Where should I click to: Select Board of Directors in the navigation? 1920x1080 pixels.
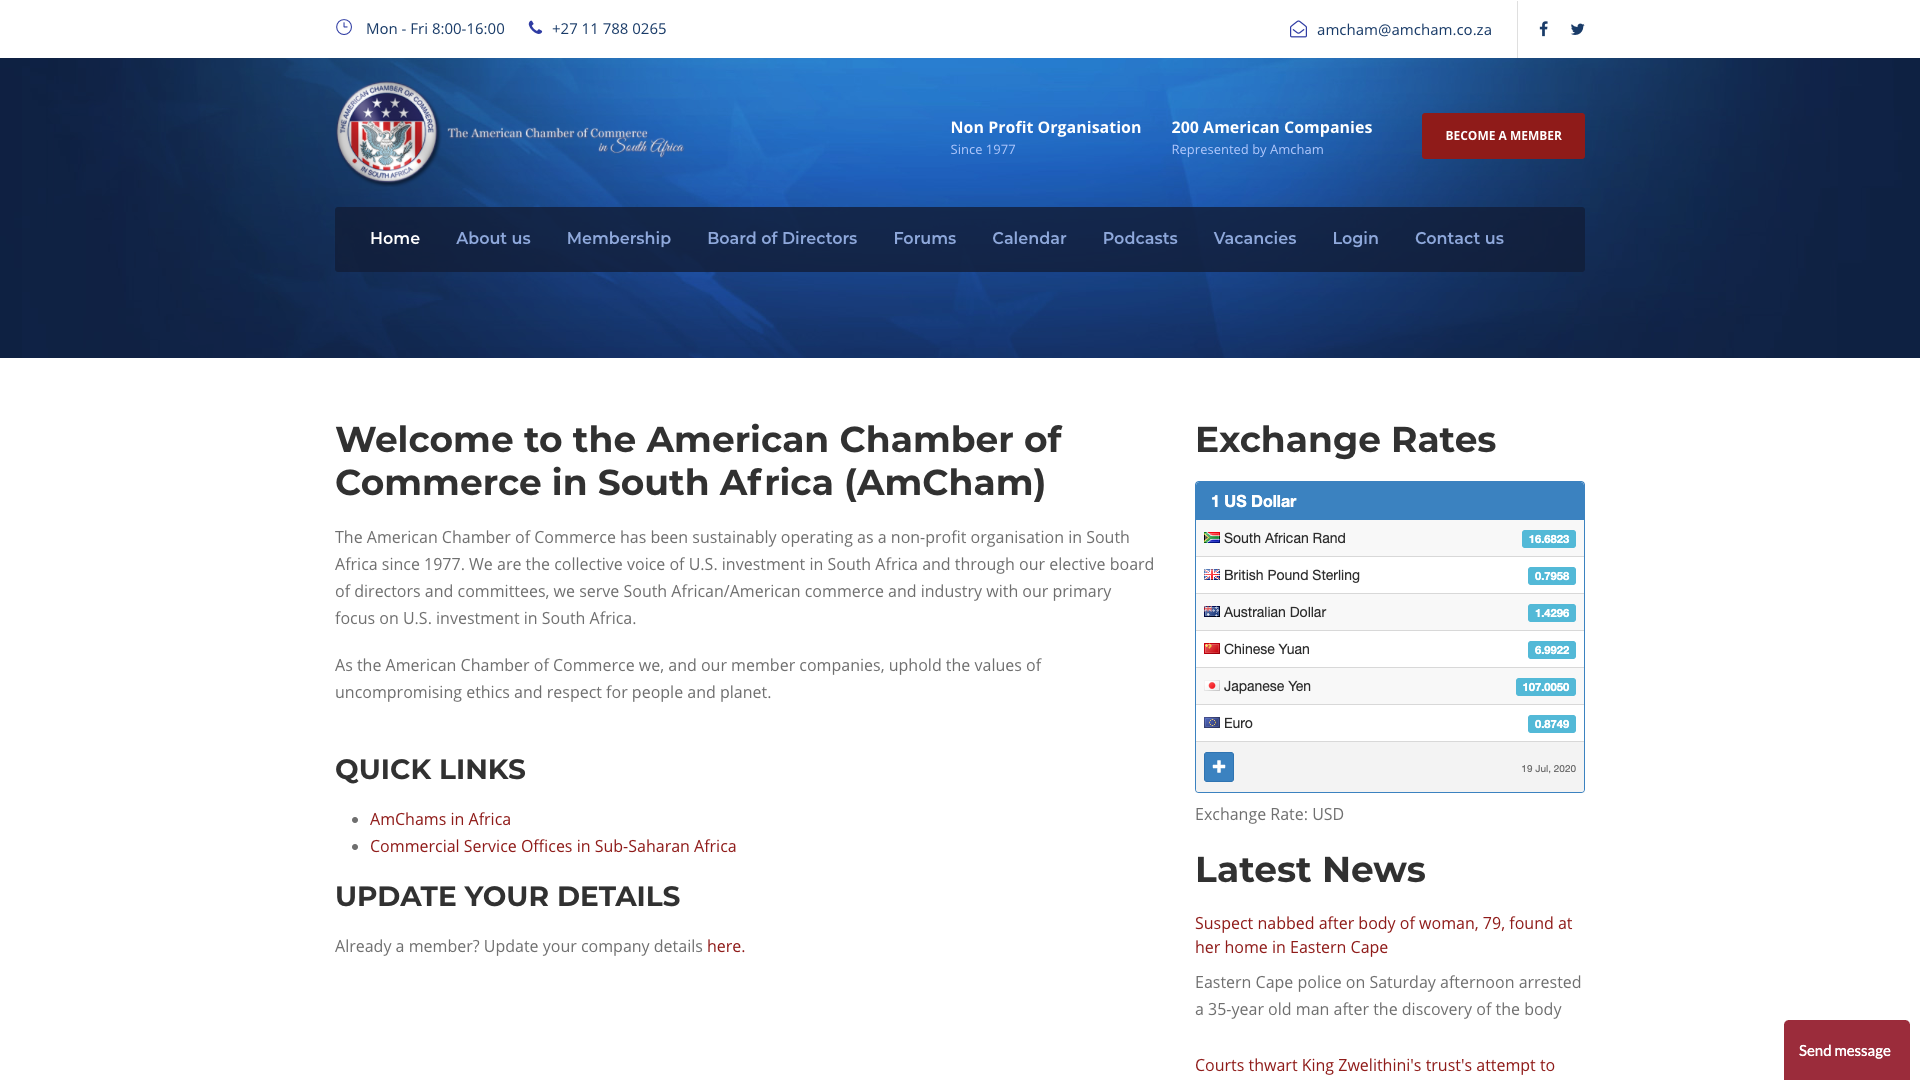tap(781, 238)
